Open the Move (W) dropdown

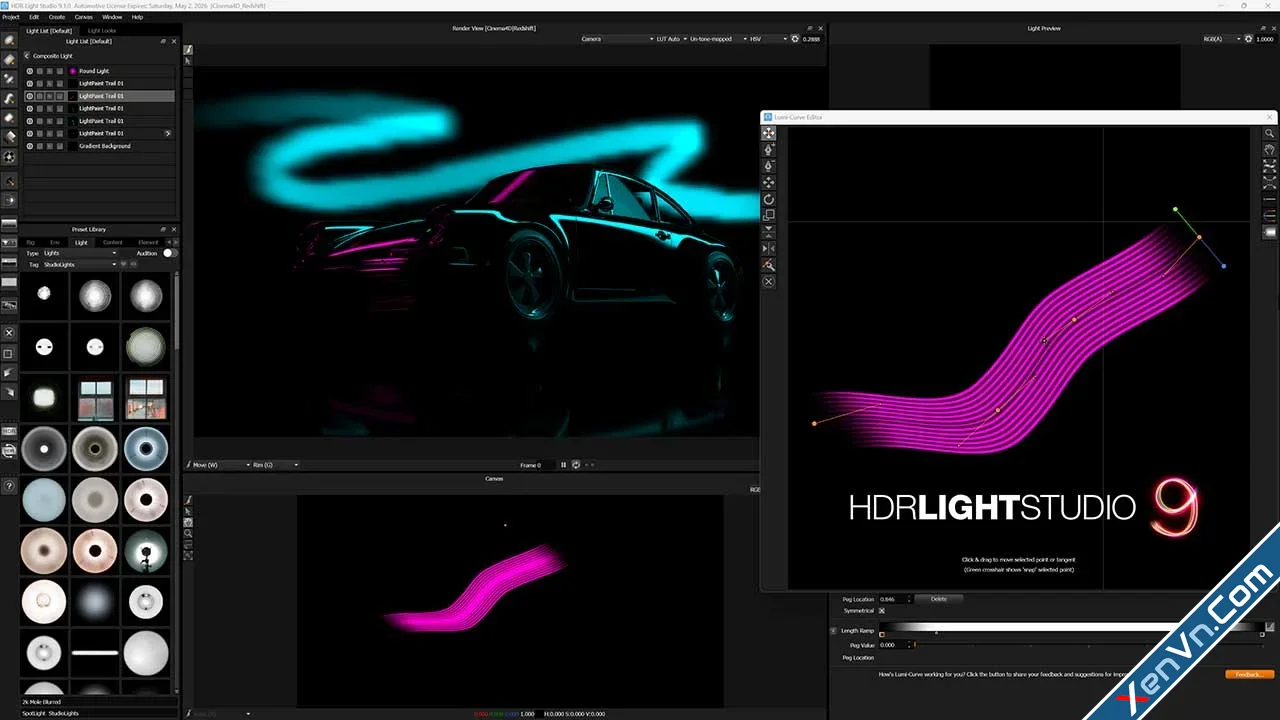click(x=220, y=465)
